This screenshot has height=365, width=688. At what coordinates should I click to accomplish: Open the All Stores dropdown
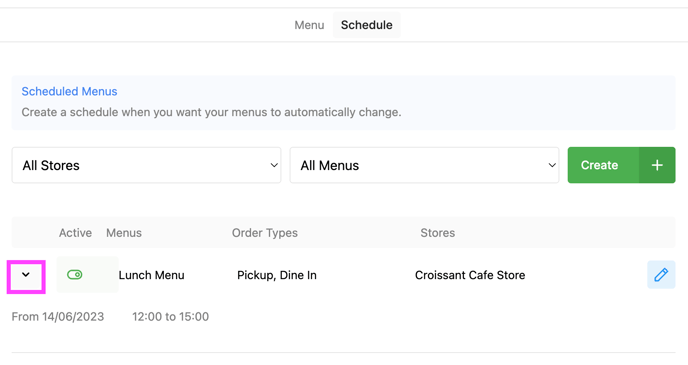(146, 165)
